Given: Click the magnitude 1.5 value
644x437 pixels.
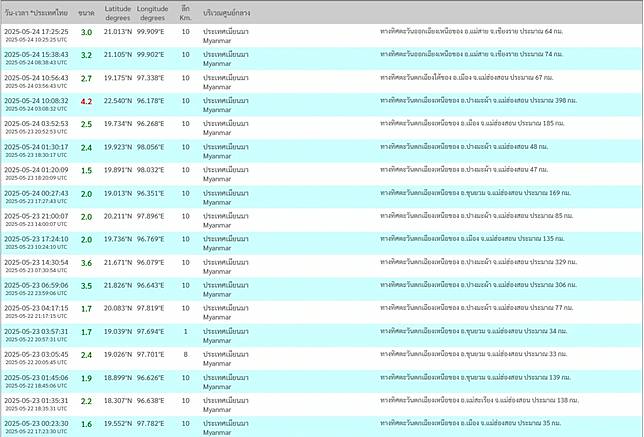Looking at the screenshot, I should (x=86, y=169).
